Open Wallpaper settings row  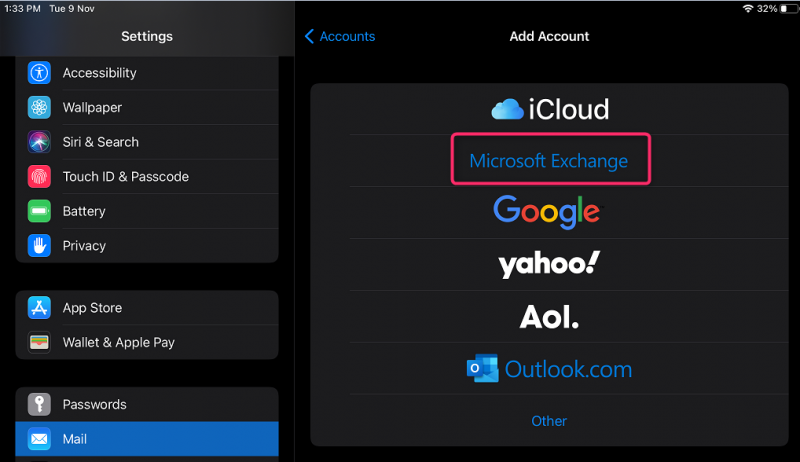pyautogui.click(x=147, y=108)
